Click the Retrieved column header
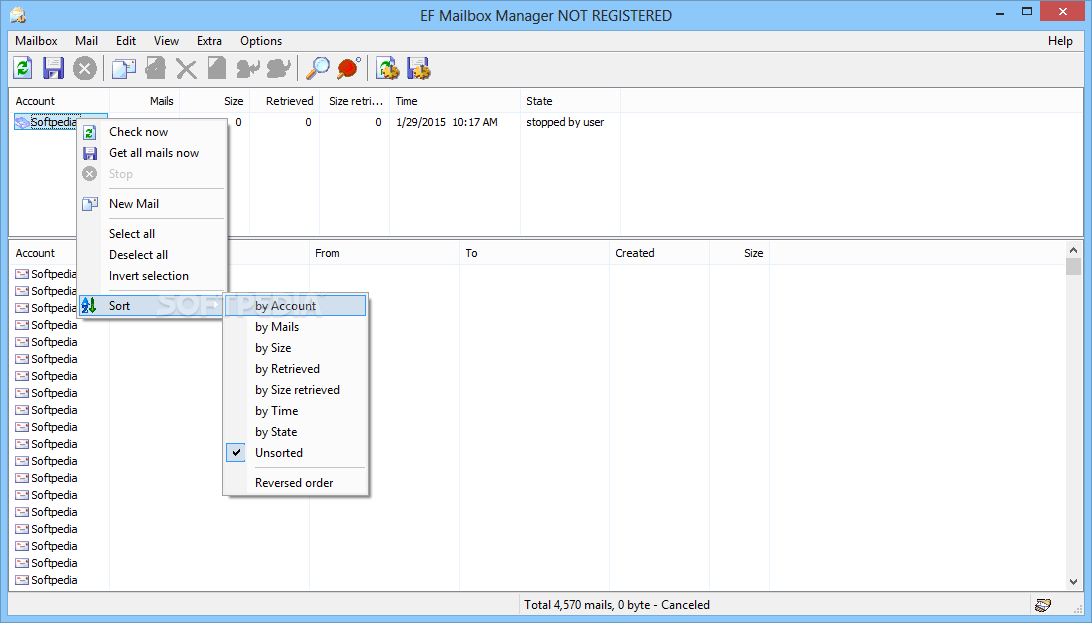 (284, 101)
